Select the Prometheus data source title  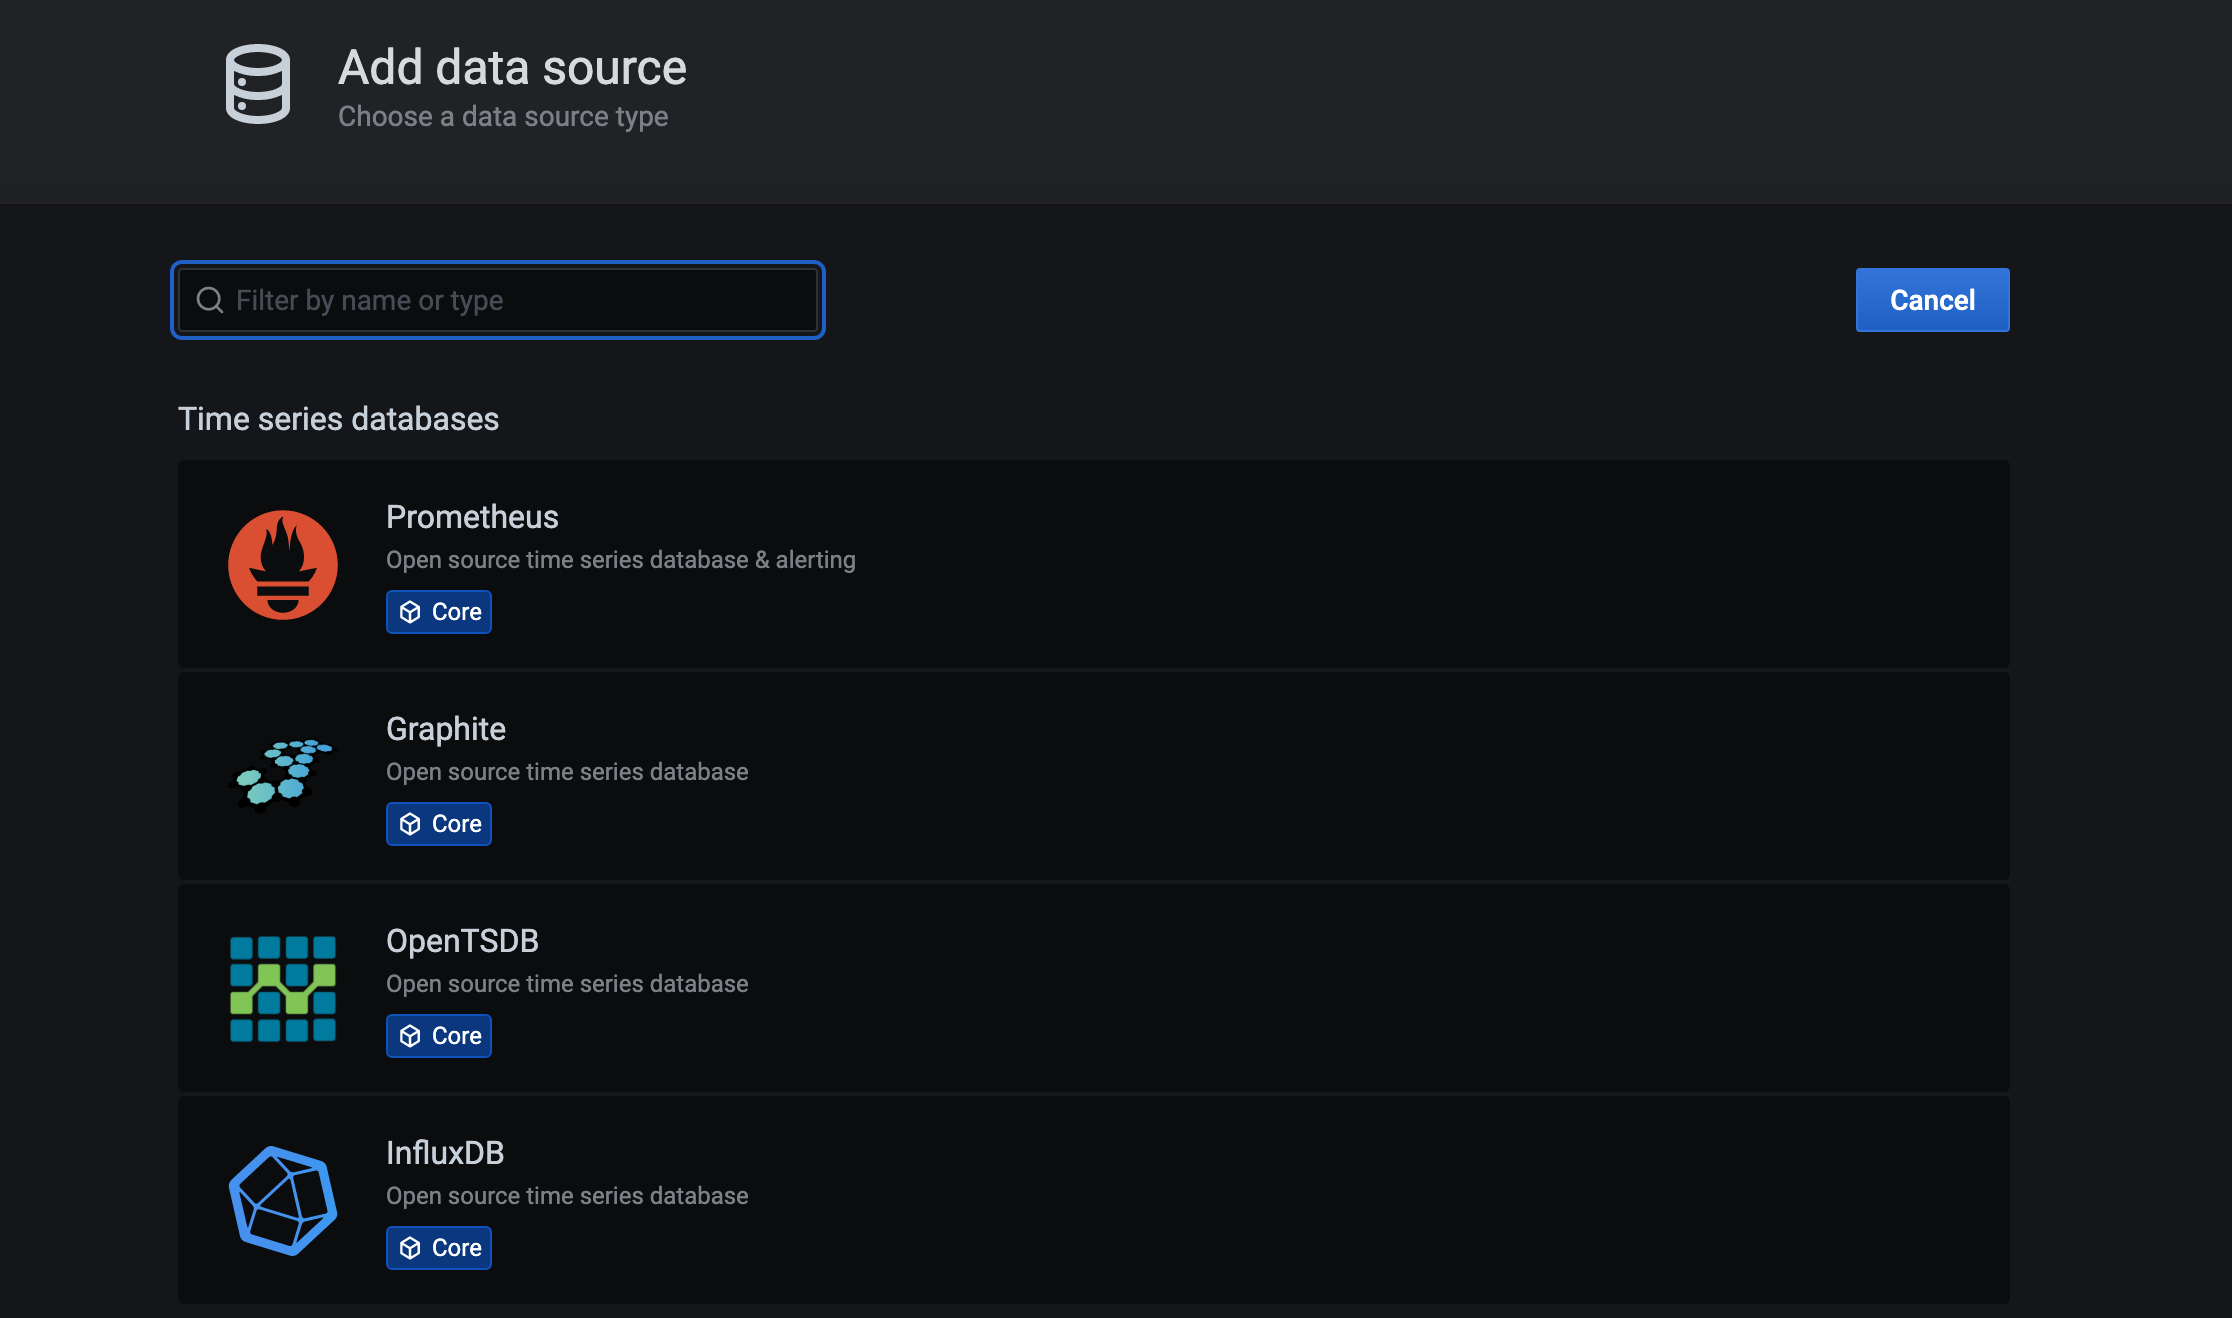pos(472,517)
